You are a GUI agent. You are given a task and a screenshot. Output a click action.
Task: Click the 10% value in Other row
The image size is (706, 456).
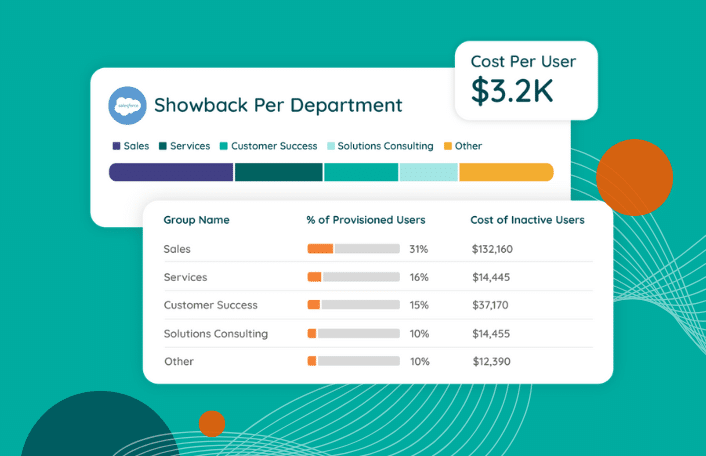click(x=419, y=361)
